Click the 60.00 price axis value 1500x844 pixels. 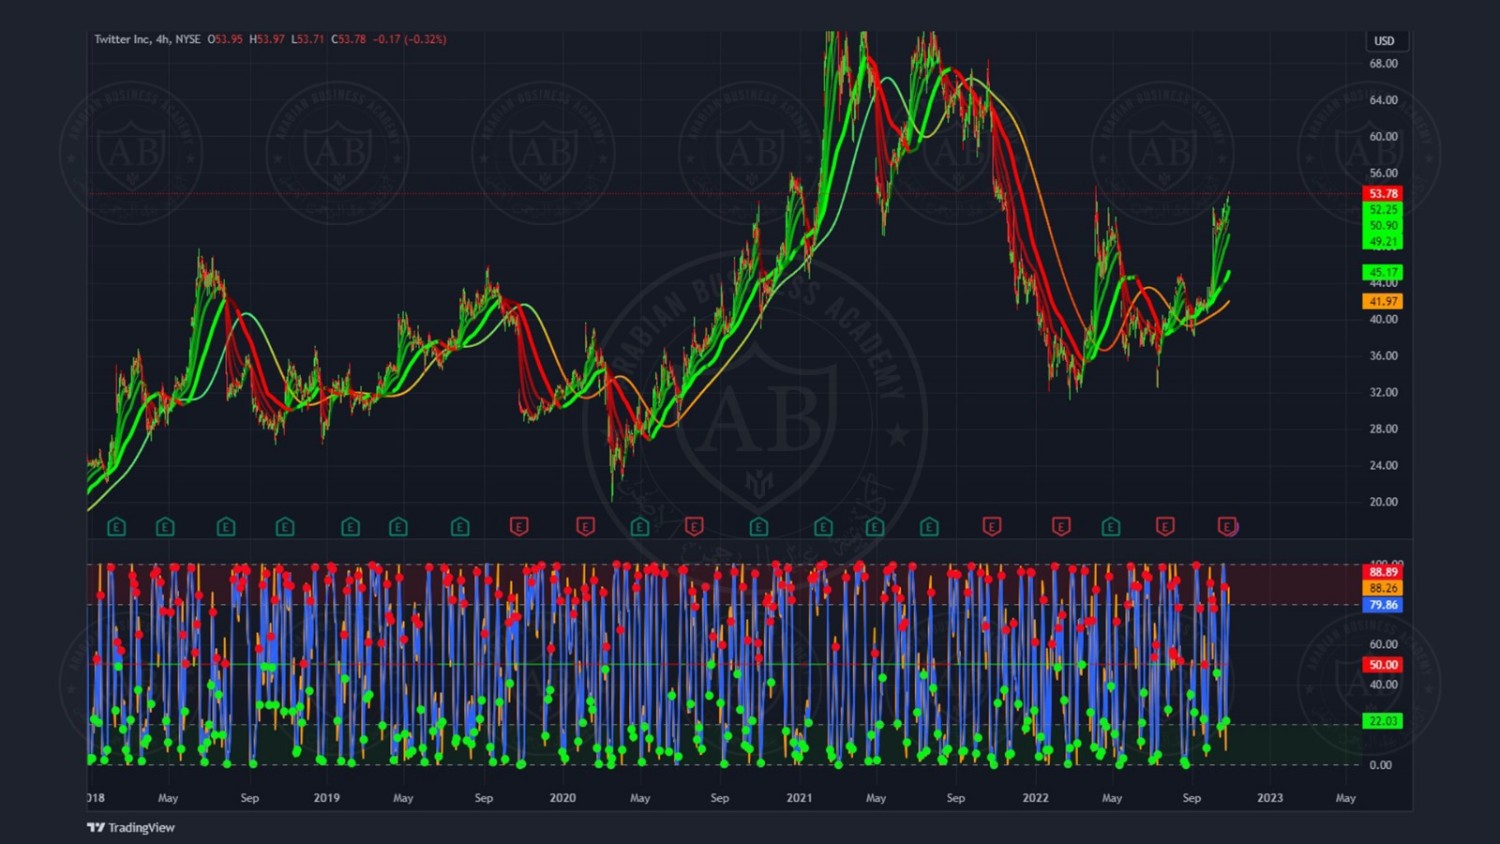tap(1384, 136)
